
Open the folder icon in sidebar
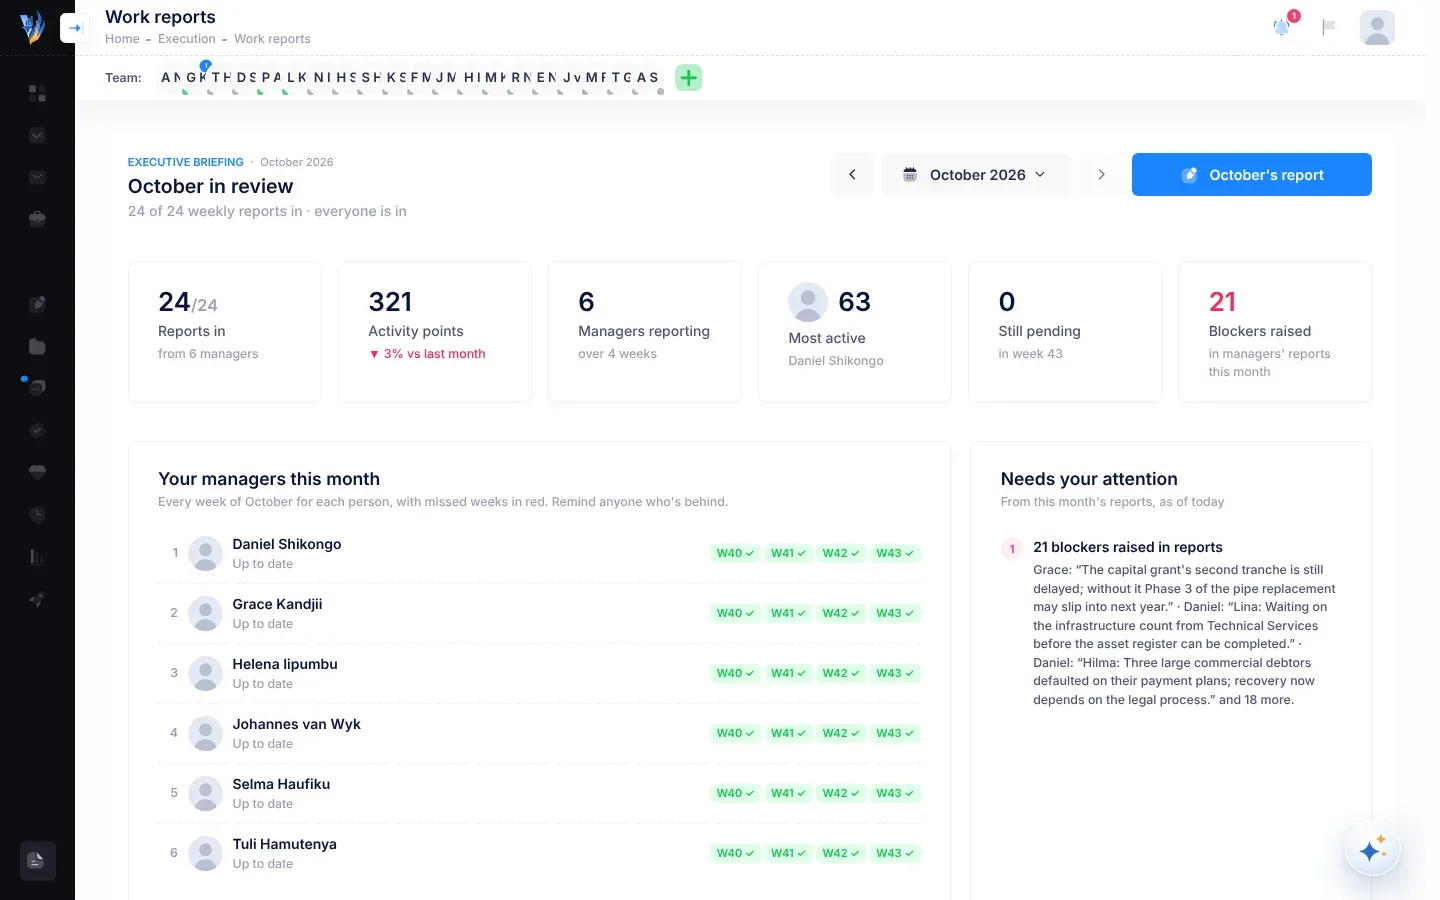coord(37,346)
